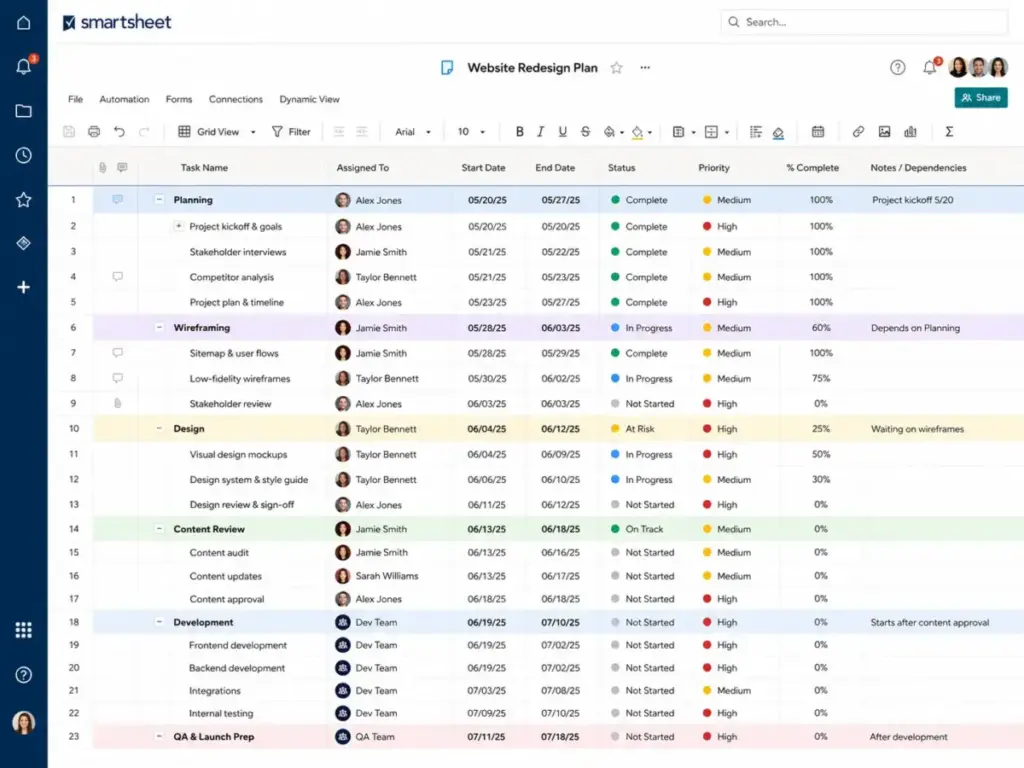Image resolution: width=1024 pixels, height=768 pixels.
Task: Collapse the Content Review section
Action: click(159, 528)
